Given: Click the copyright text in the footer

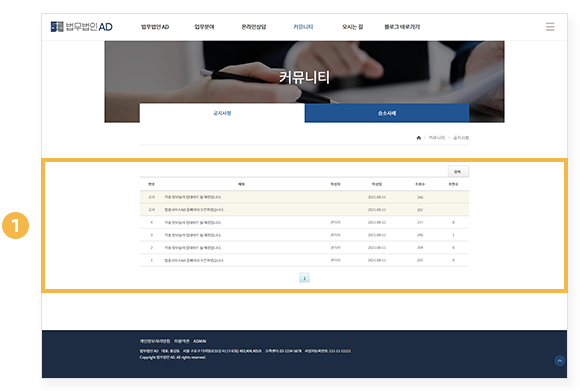Looking at the screenshot, I should 173,357.
